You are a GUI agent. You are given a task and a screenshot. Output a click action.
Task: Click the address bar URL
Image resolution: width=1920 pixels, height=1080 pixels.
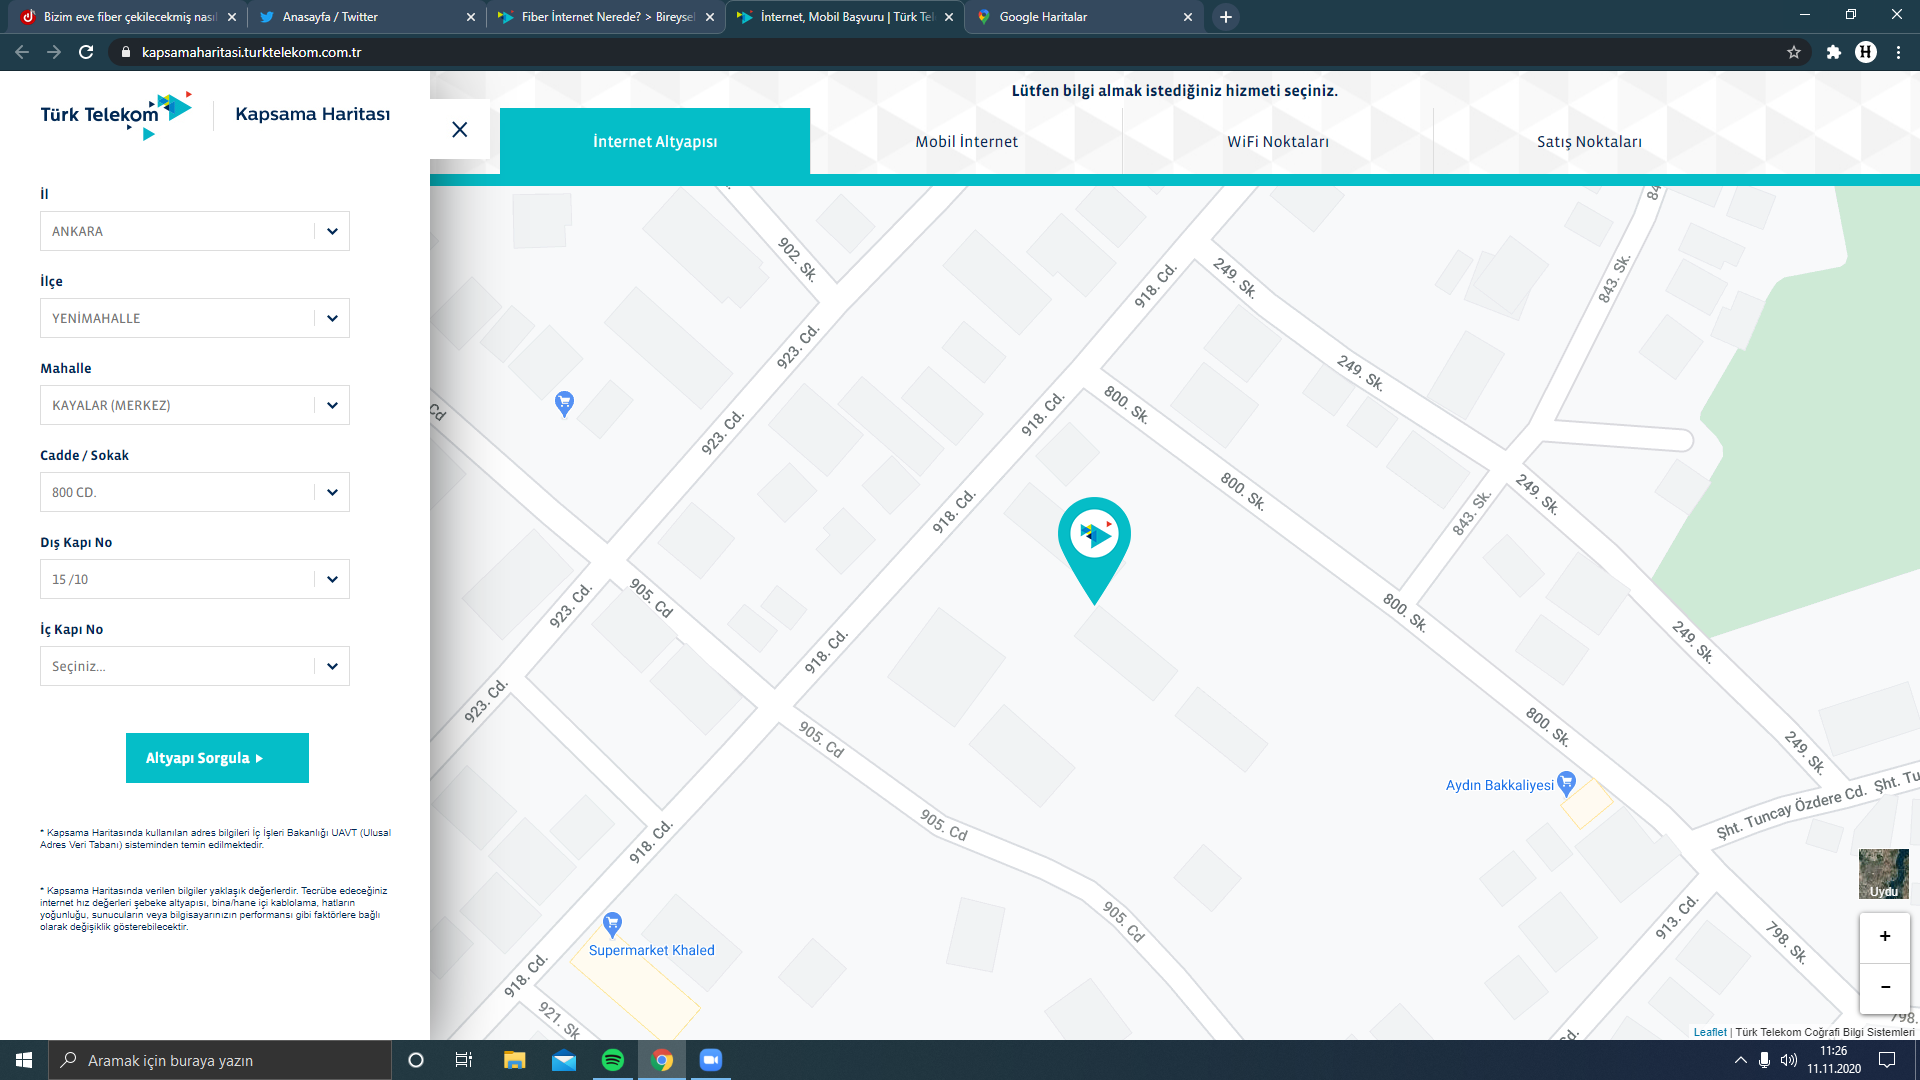click(252, 52)
